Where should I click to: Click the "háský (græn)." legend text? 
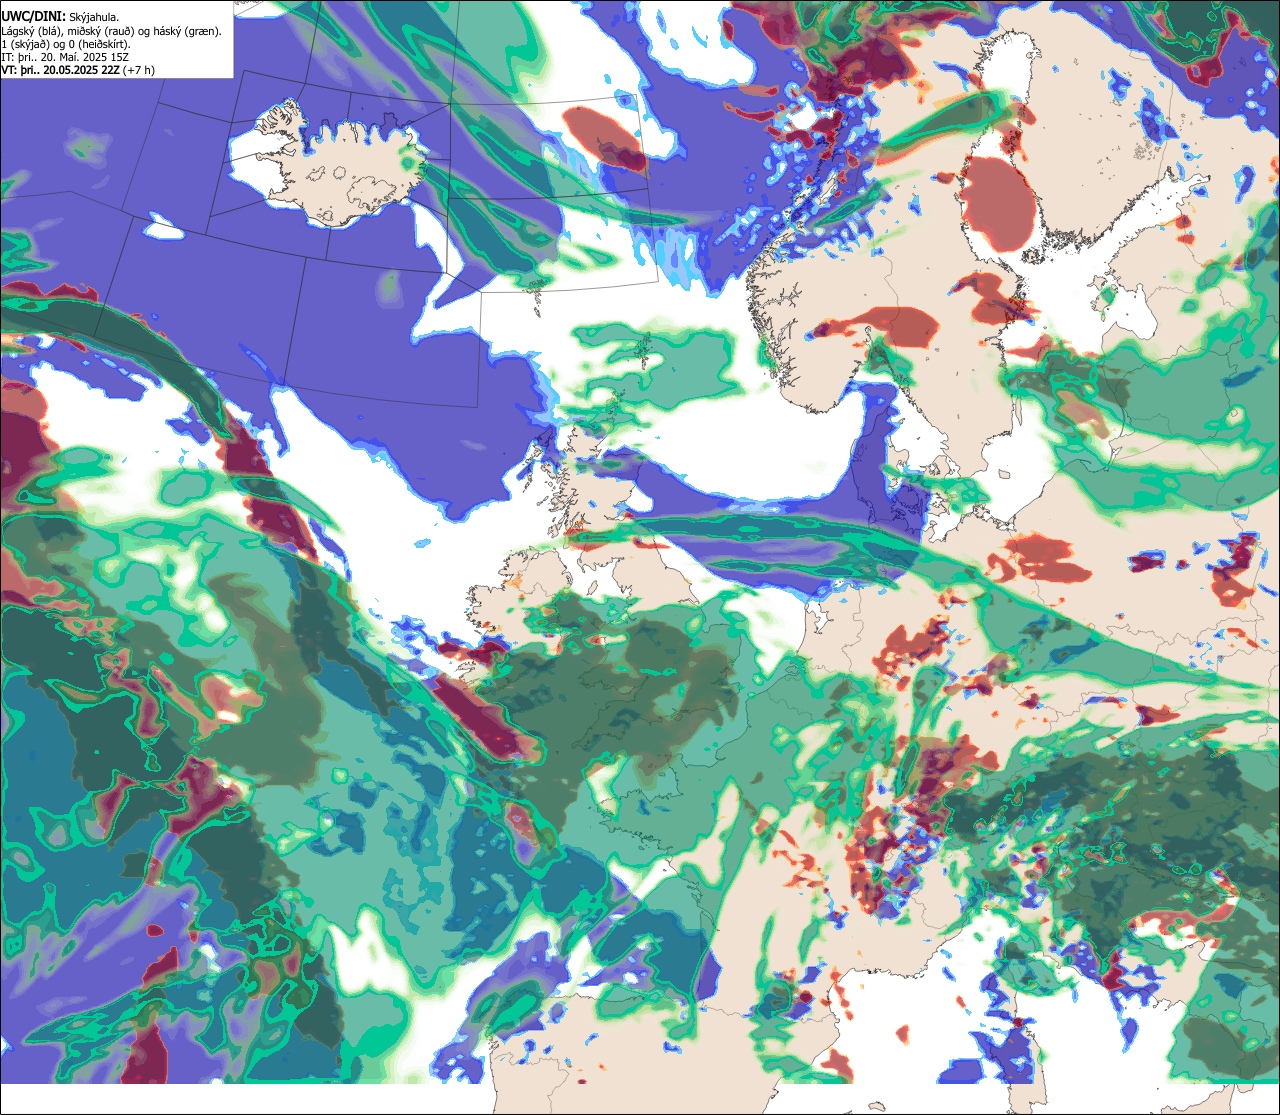187,31
